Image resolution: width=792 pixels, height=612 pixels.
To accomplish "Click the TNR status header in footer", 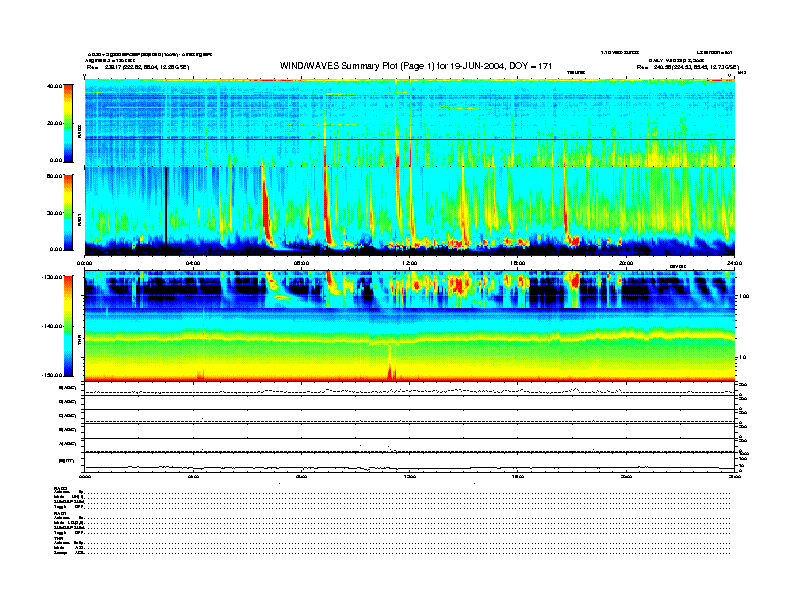I will point(59,539).
